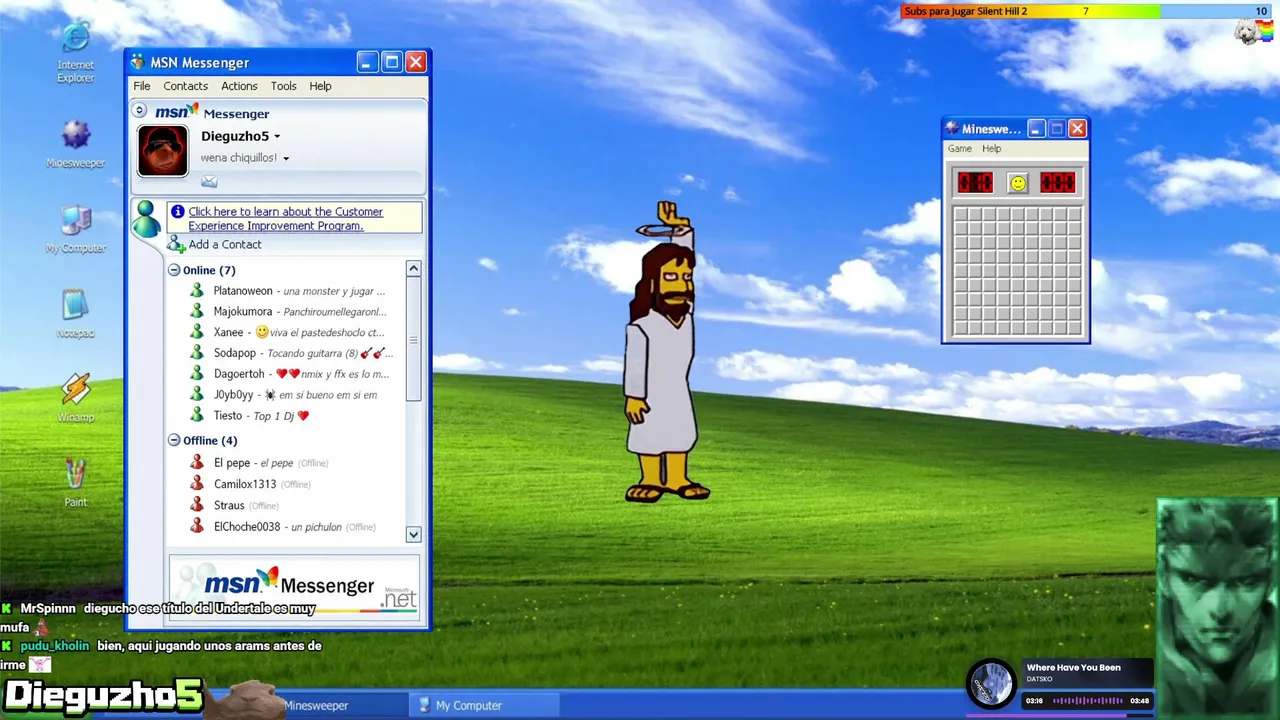
Task: Reveal the top-left Minesweeper grid square
Action: [x=961, y=215]
